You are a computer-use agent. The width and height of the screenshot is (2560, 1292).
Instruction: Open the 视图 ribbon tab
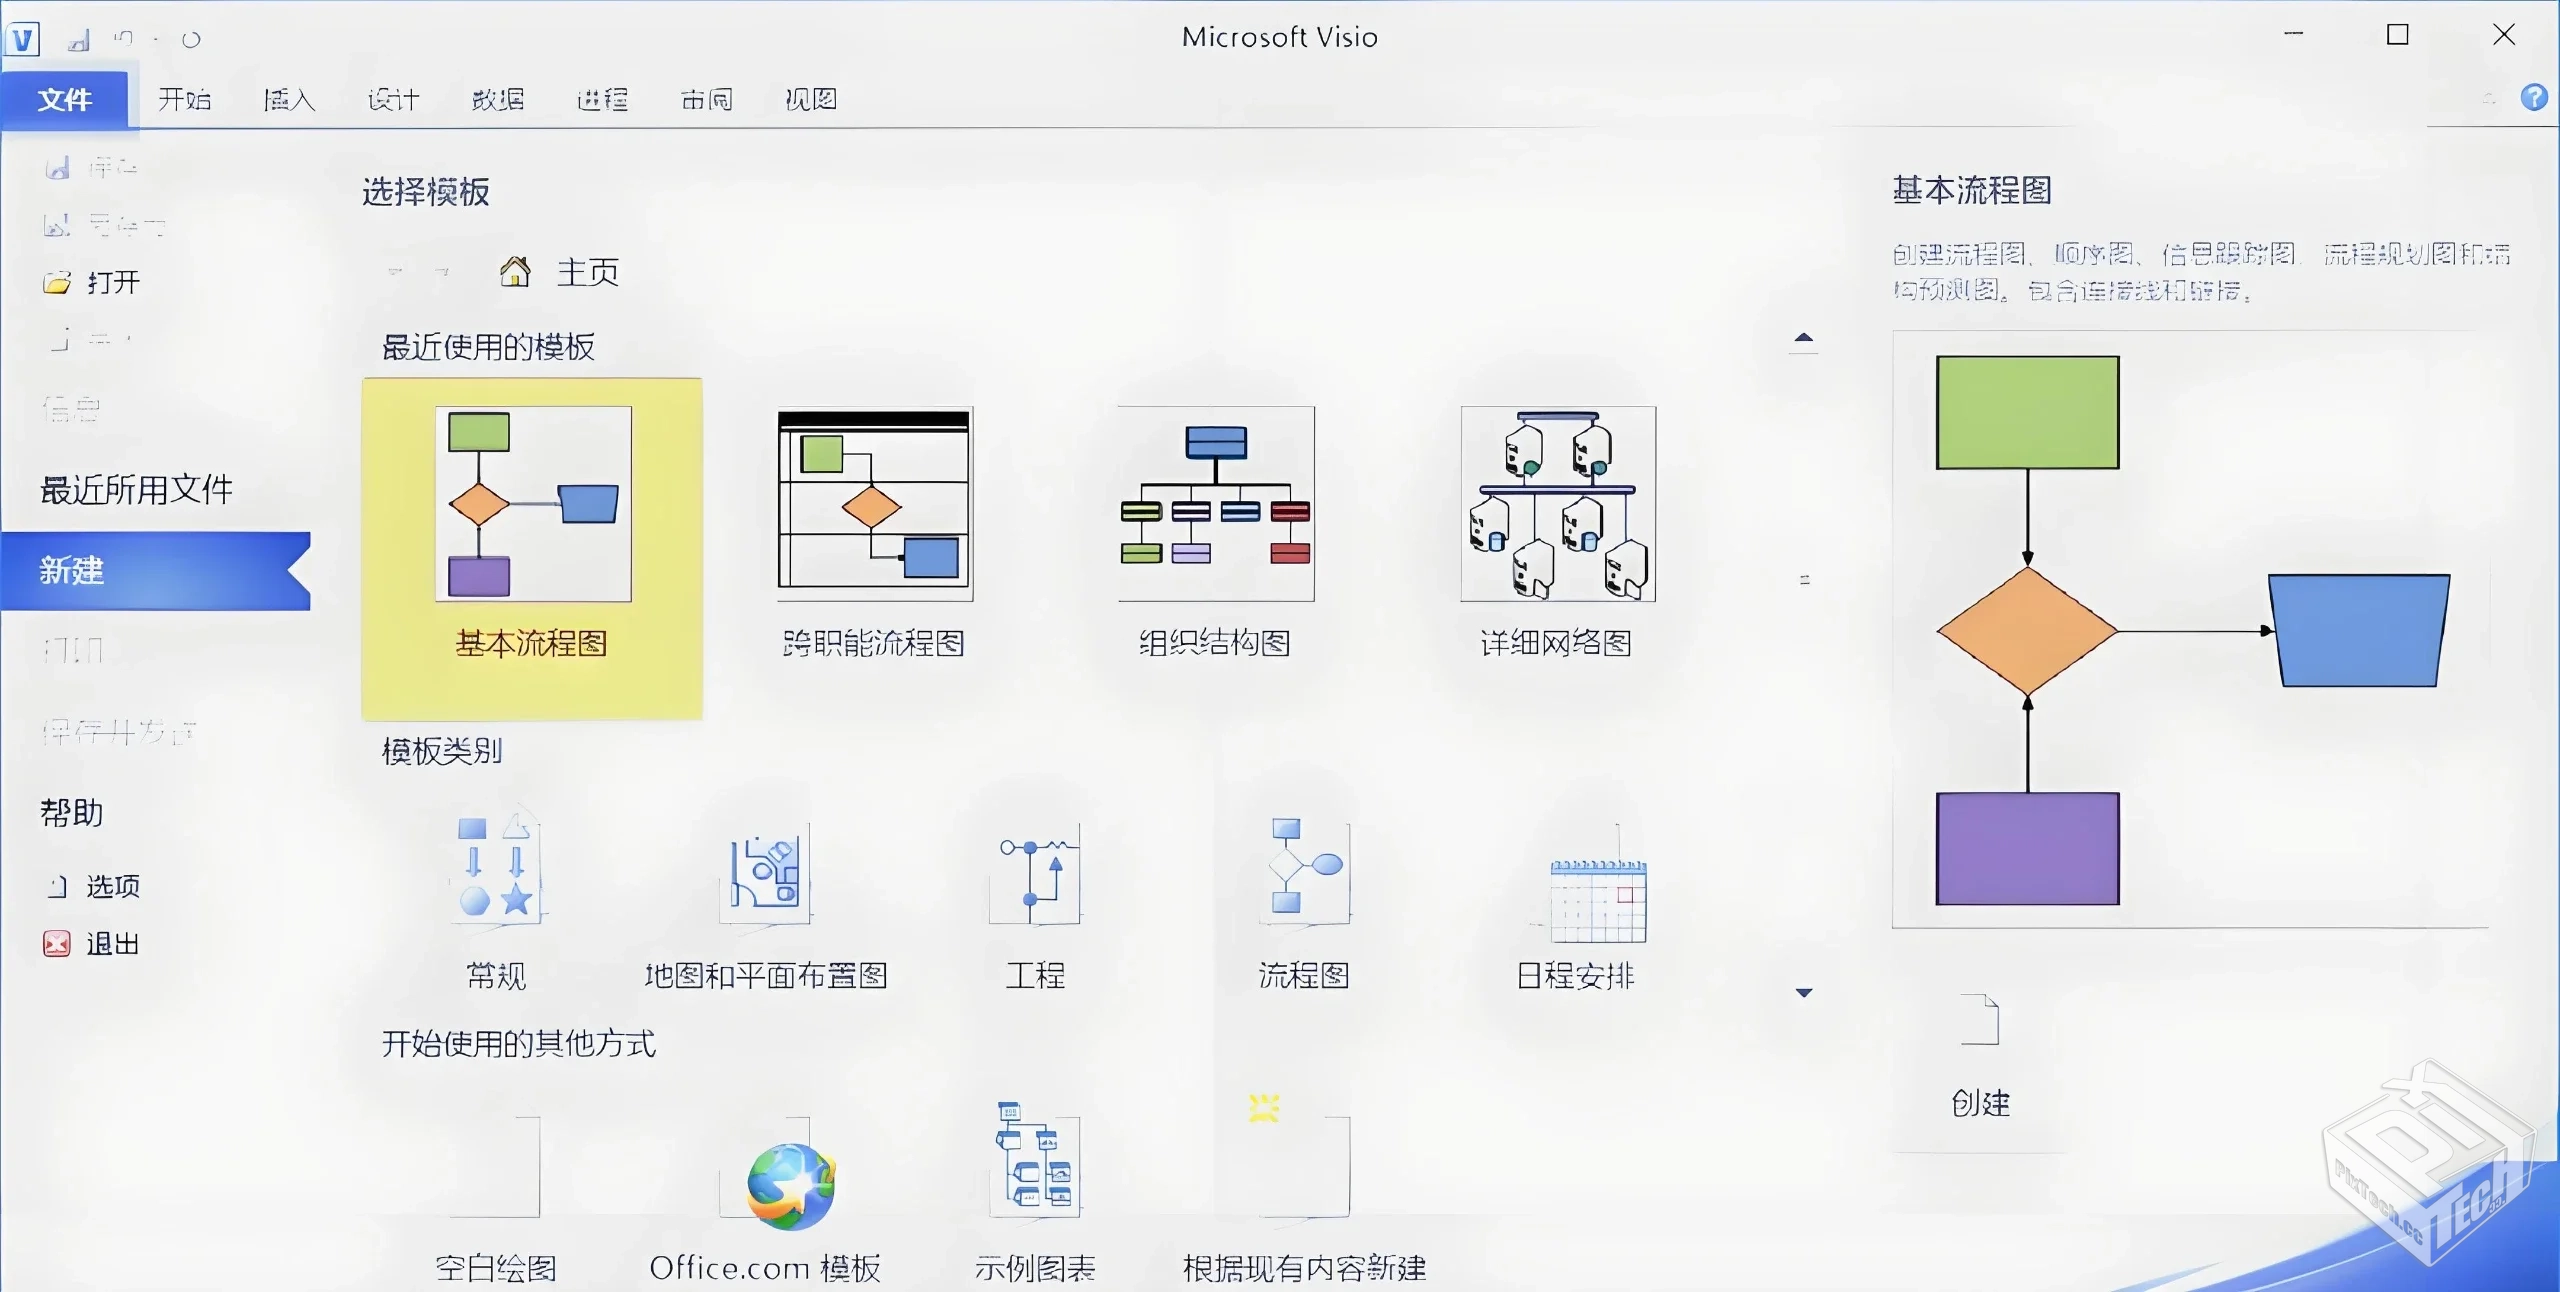(810, 99)
